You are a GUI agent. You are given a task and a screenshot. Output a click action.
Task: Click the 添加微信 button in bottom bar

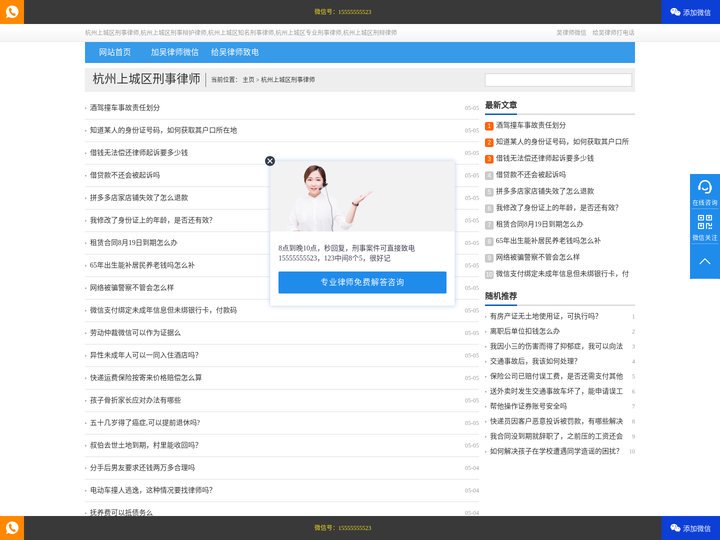coord(690,528)
